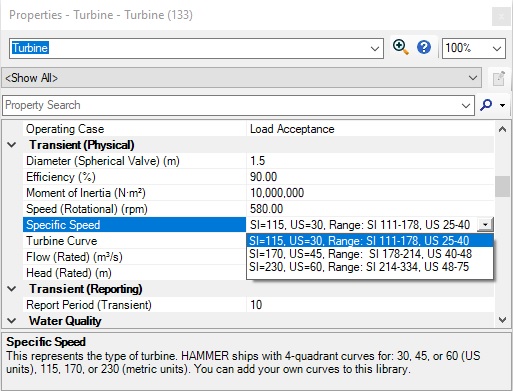
Task: Expand the <Show All> filter dropdown
Action: coord(472,78)
